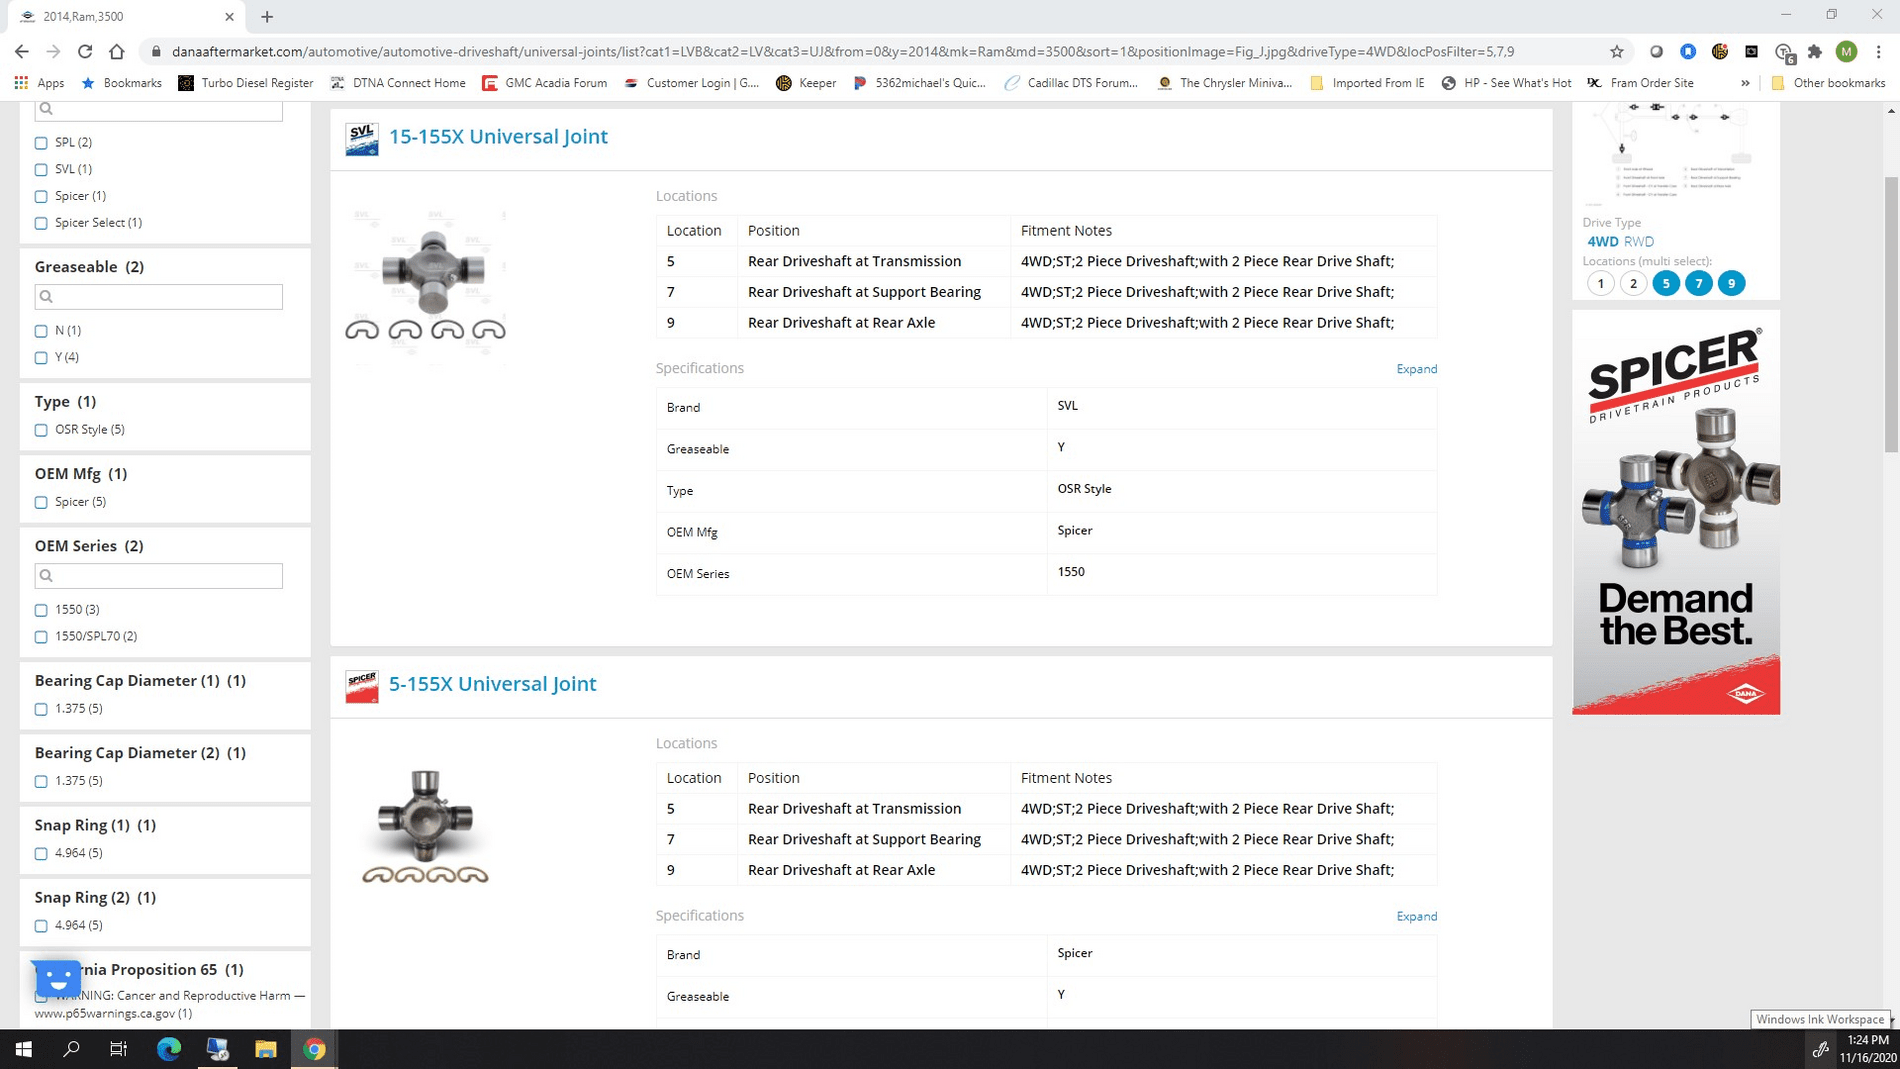The image size is (1900, 1069).
Task: Click the SVL brand logo beside 15-155X
Action: coord(362,139)
